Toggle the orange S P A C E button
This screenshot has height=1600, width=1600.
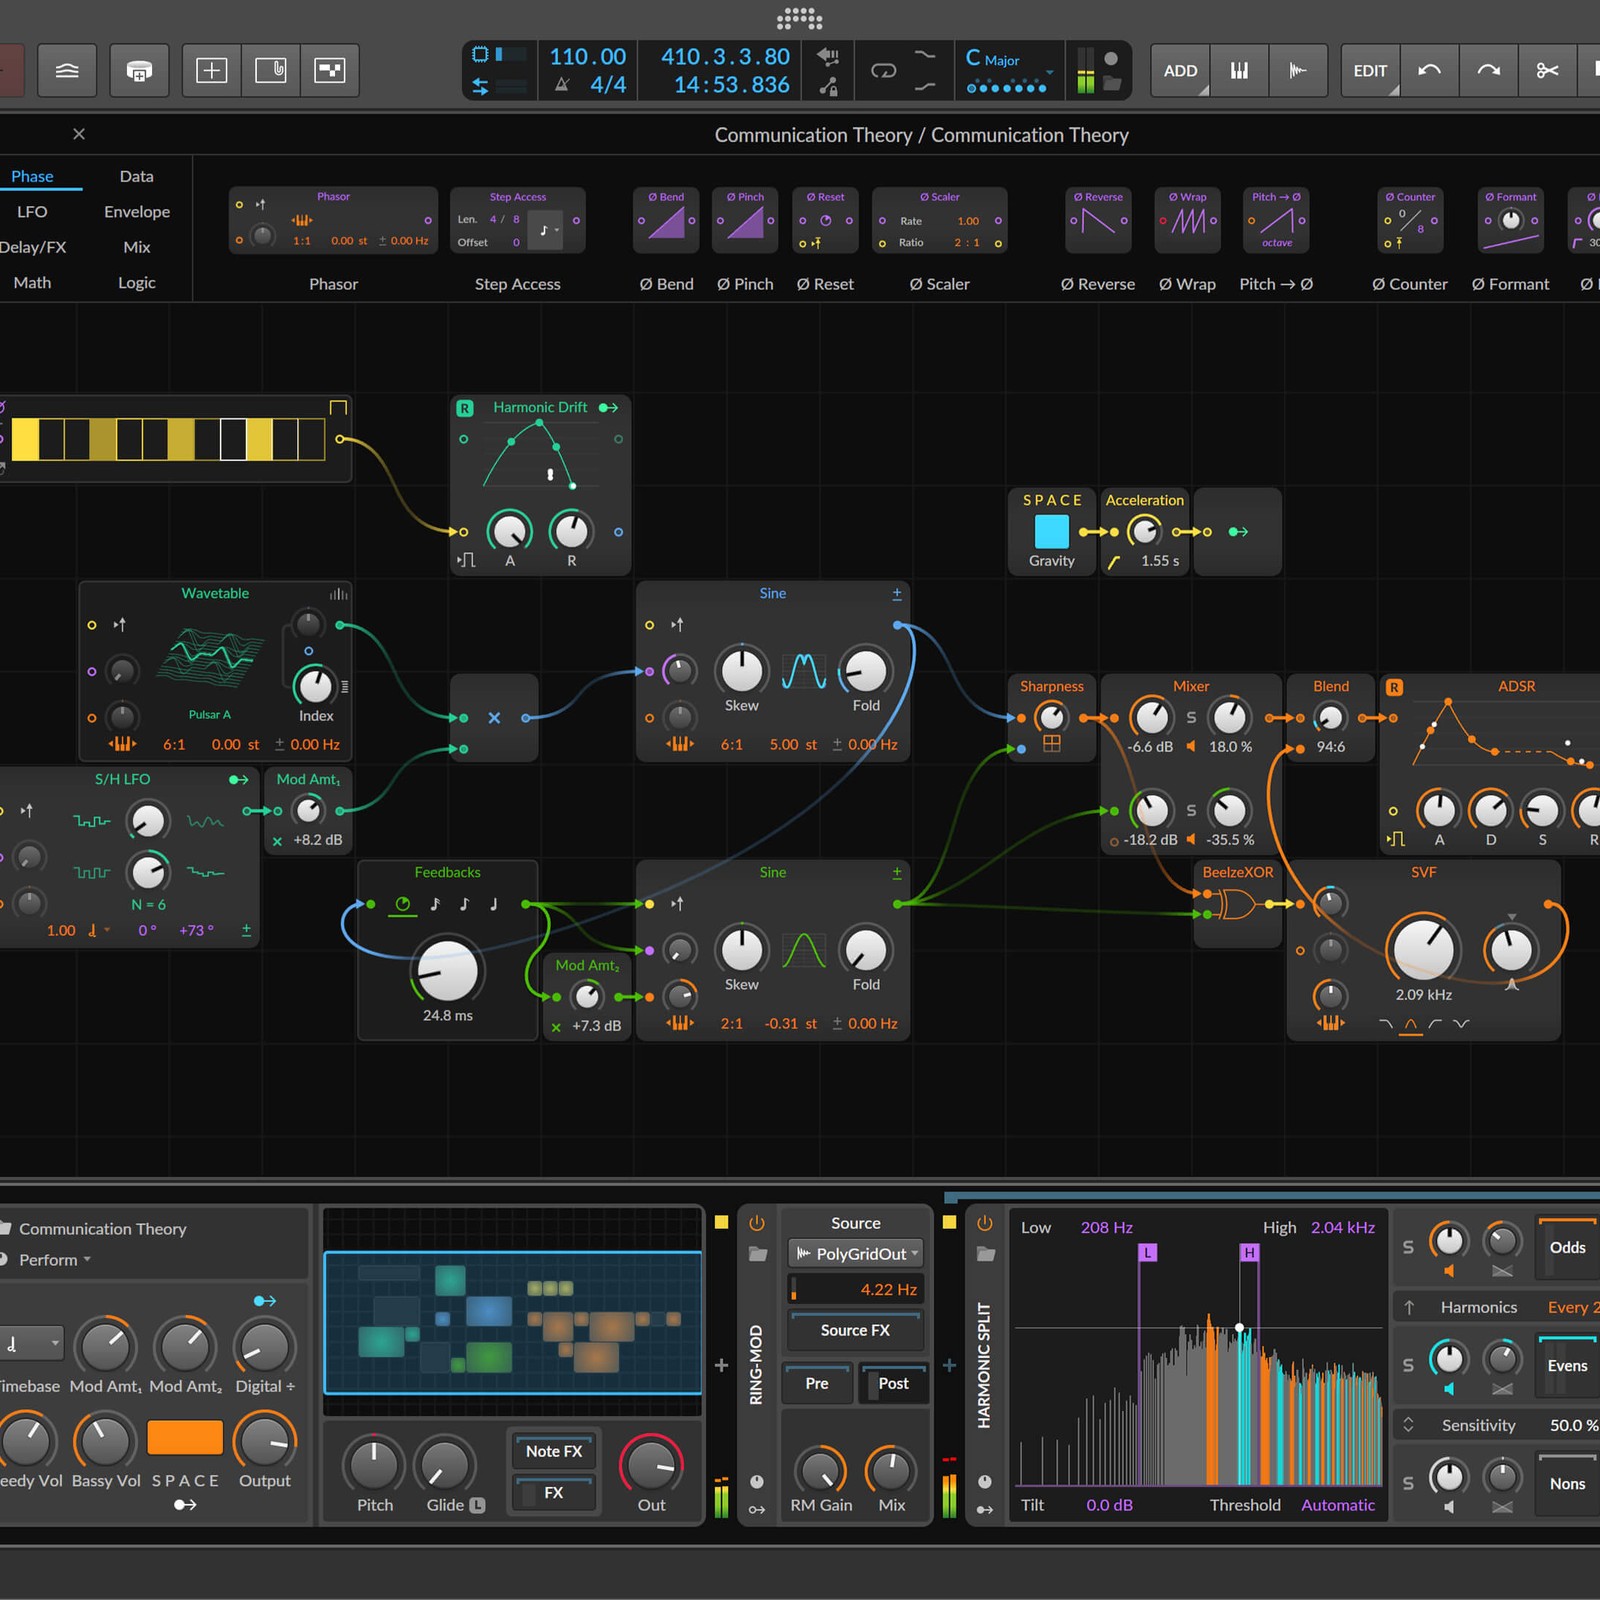[185, 1437]
